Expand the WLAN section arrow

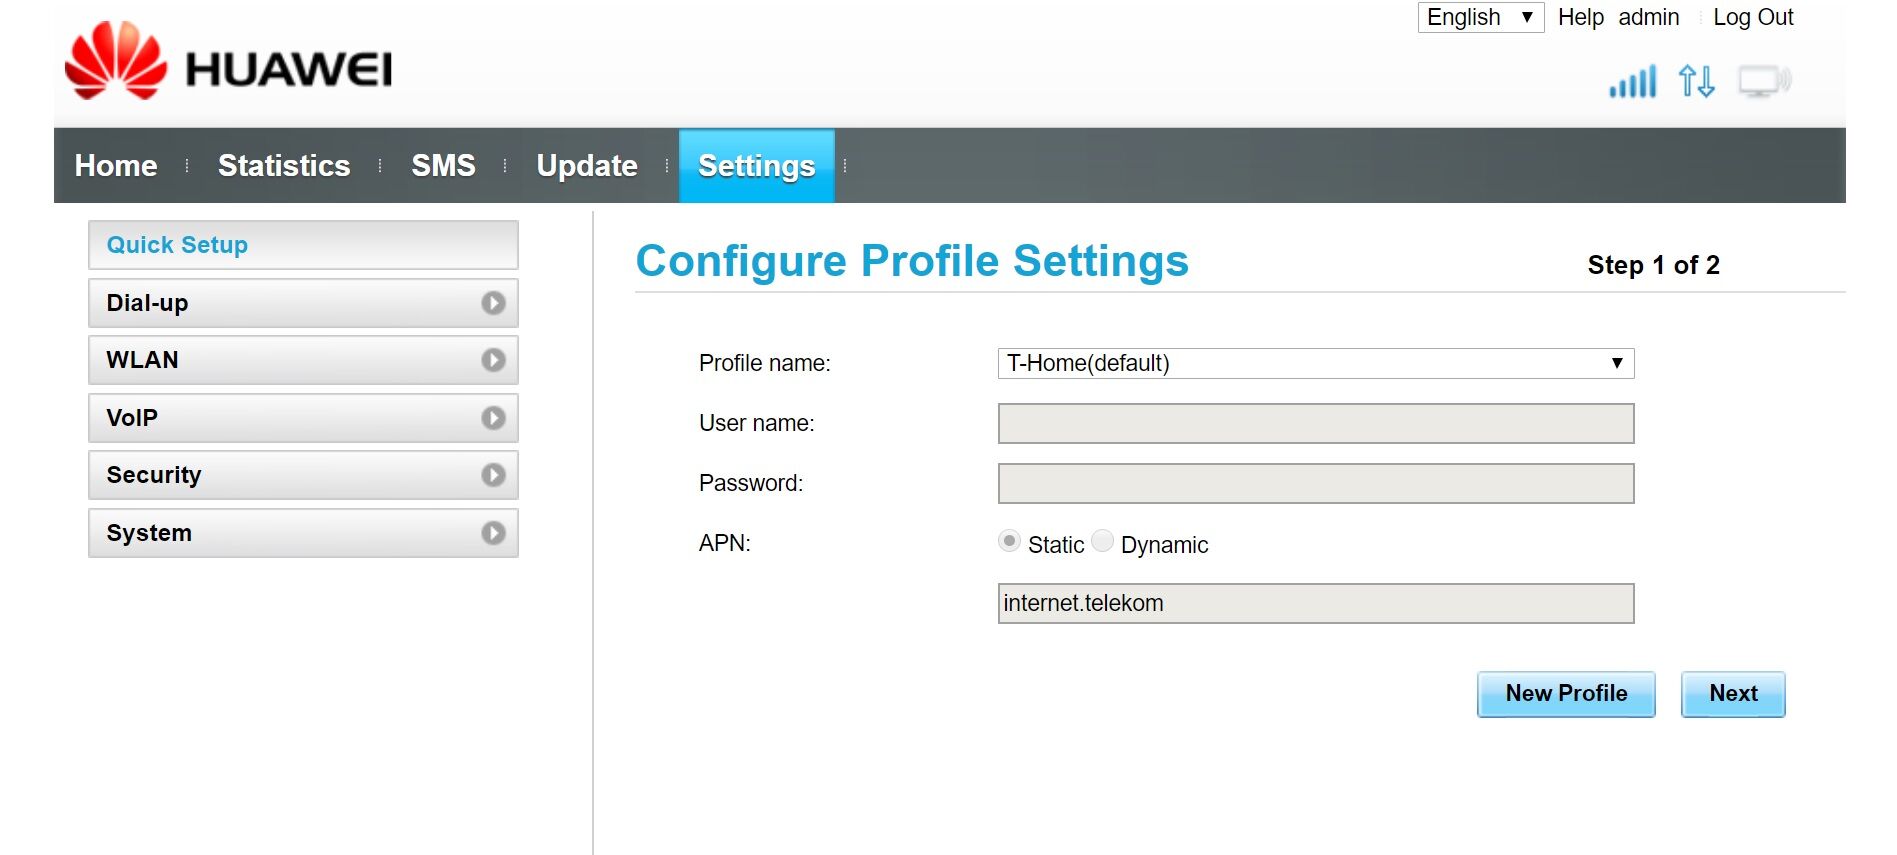click(493, 360)
